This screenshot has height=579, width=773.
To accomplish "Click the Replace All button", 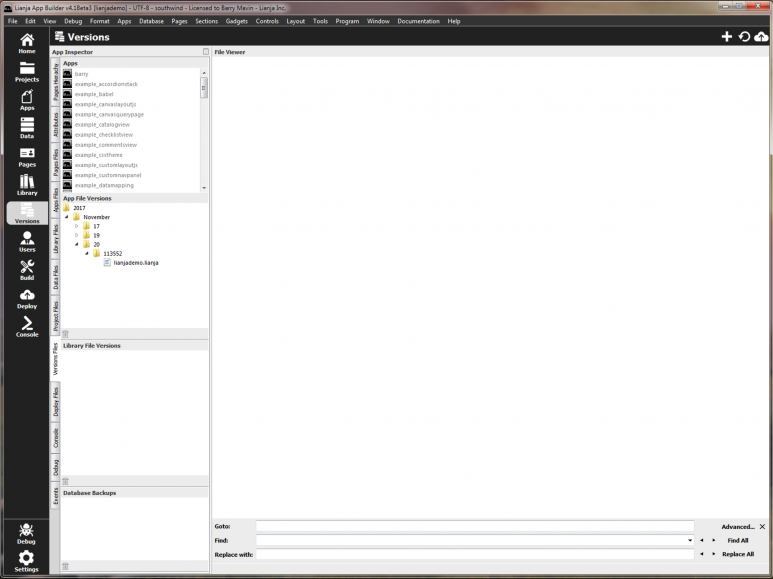I will tap(738, 554).
